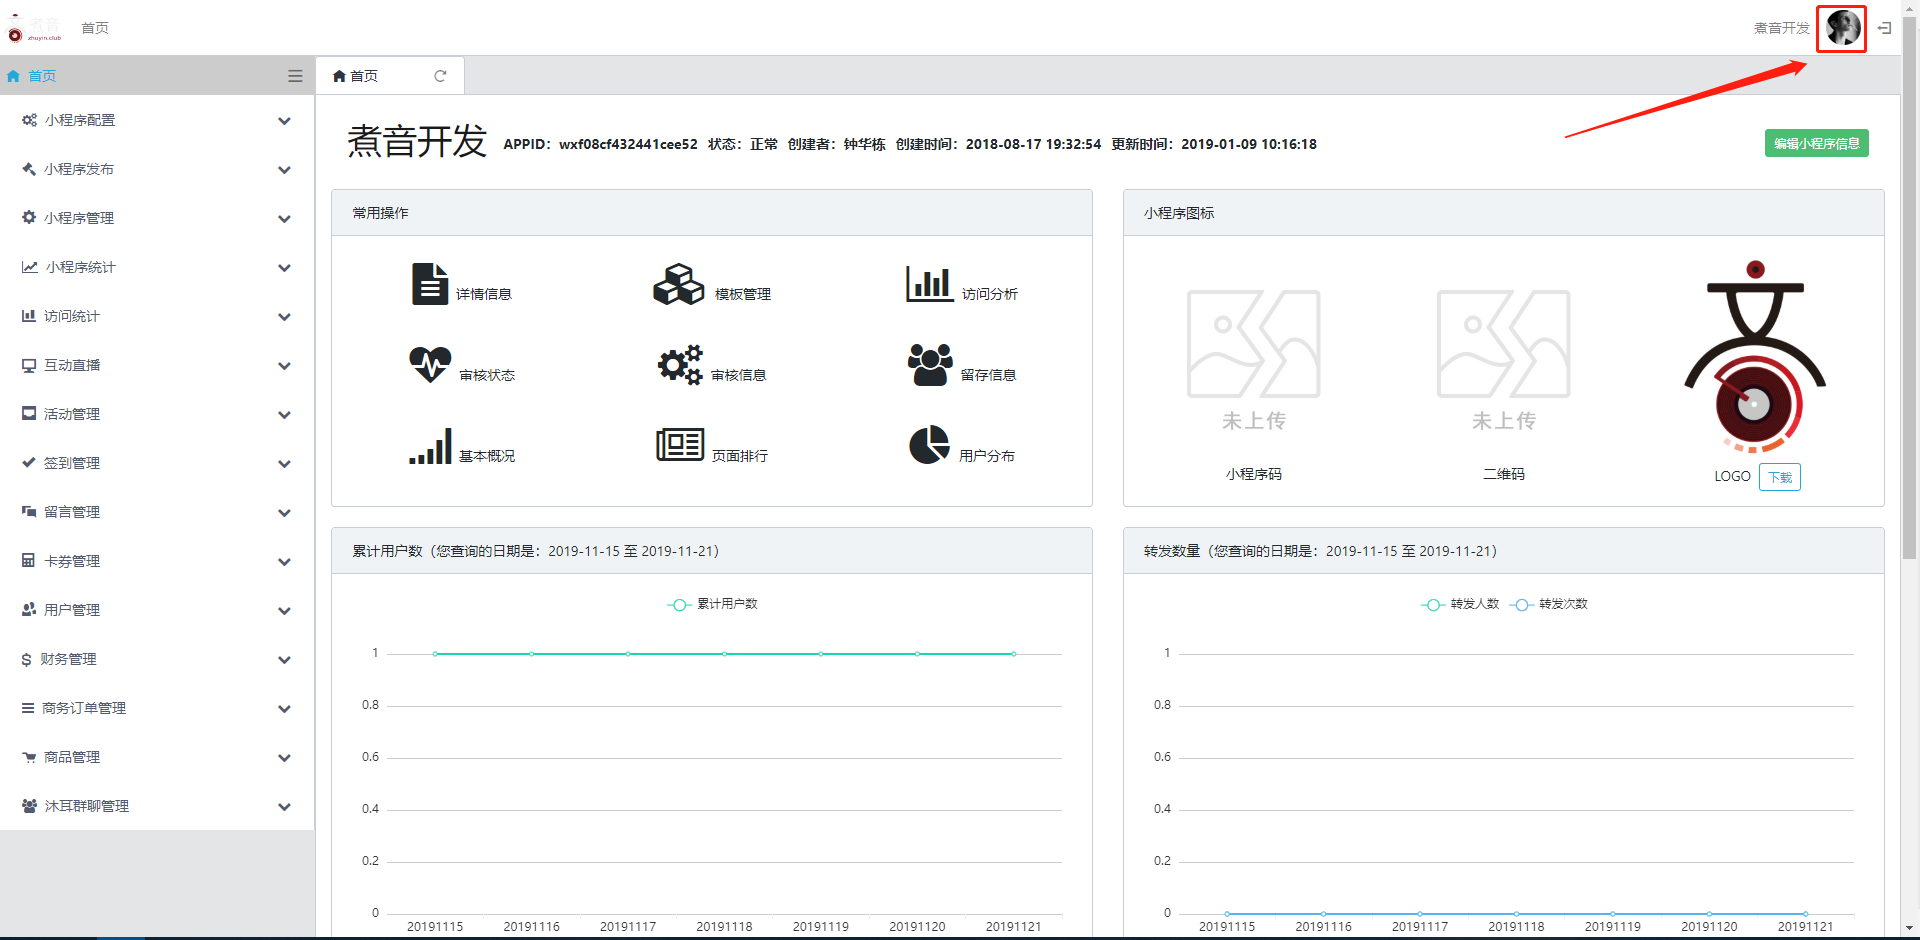
Task: Expand the 用户管理 sidebar section
Action: coord(157,610)
